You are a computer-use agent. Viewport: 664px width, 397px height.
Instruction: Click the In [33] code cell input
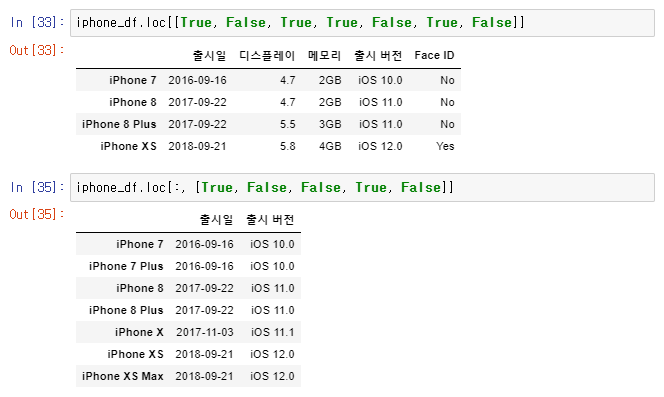point(362,23)
